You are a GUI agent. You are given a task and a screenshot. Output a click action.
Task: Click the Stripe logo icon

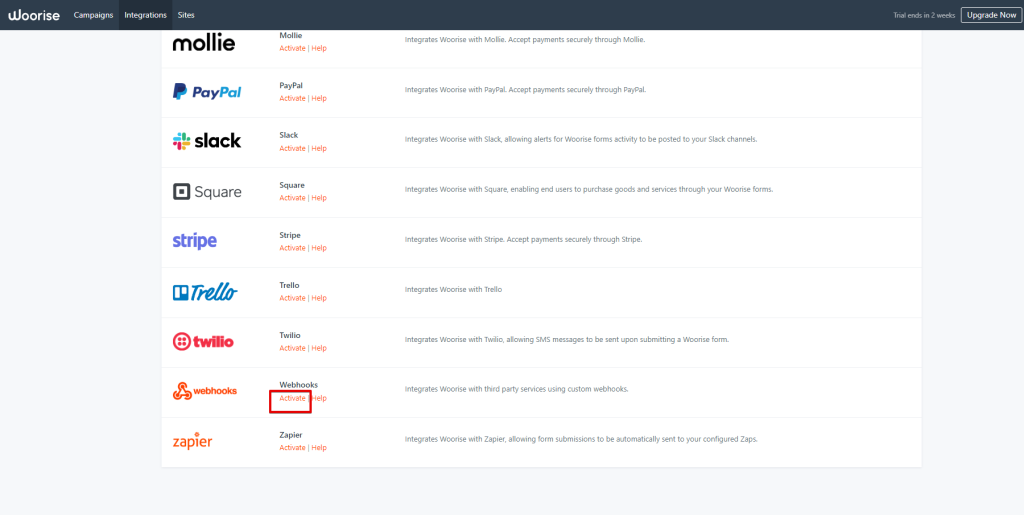195,241
